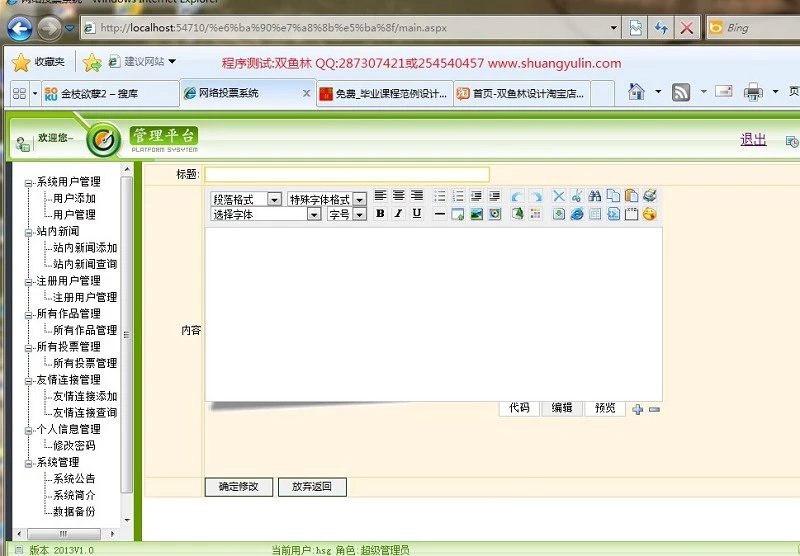Insert picture using image icon

(476, 214)
